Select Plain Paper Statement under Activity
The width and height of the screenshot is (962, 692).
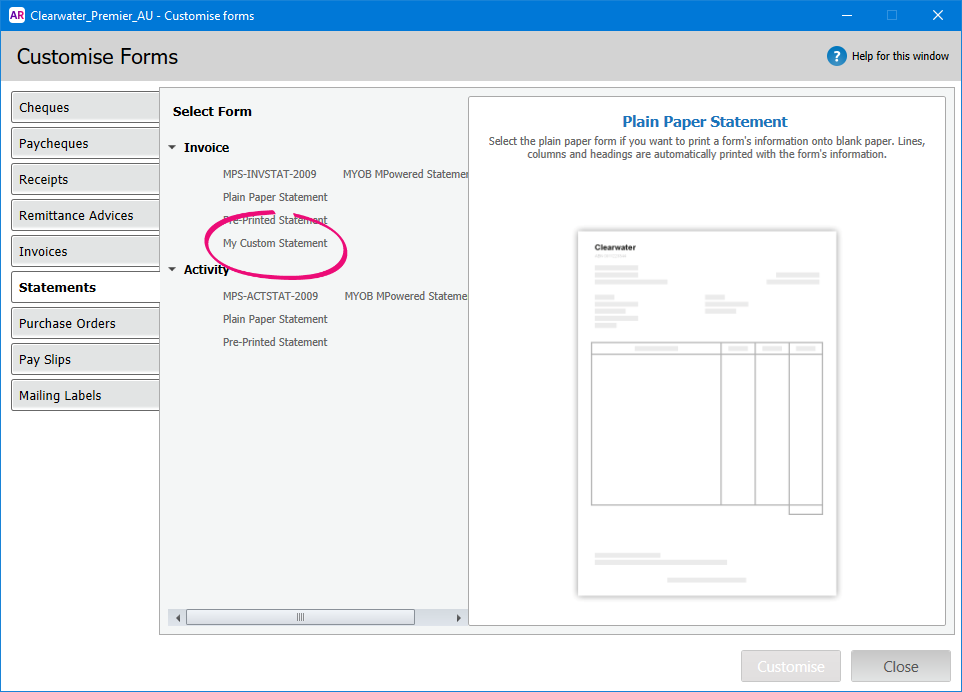coord(276,319)
